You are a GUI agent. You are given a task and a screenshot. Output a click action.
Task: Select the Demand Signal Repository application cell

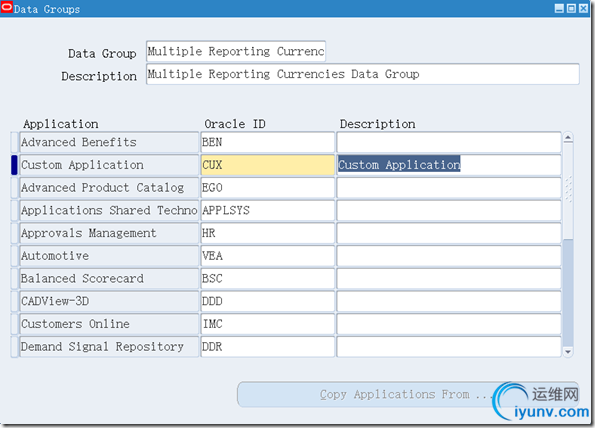point(109,347)
